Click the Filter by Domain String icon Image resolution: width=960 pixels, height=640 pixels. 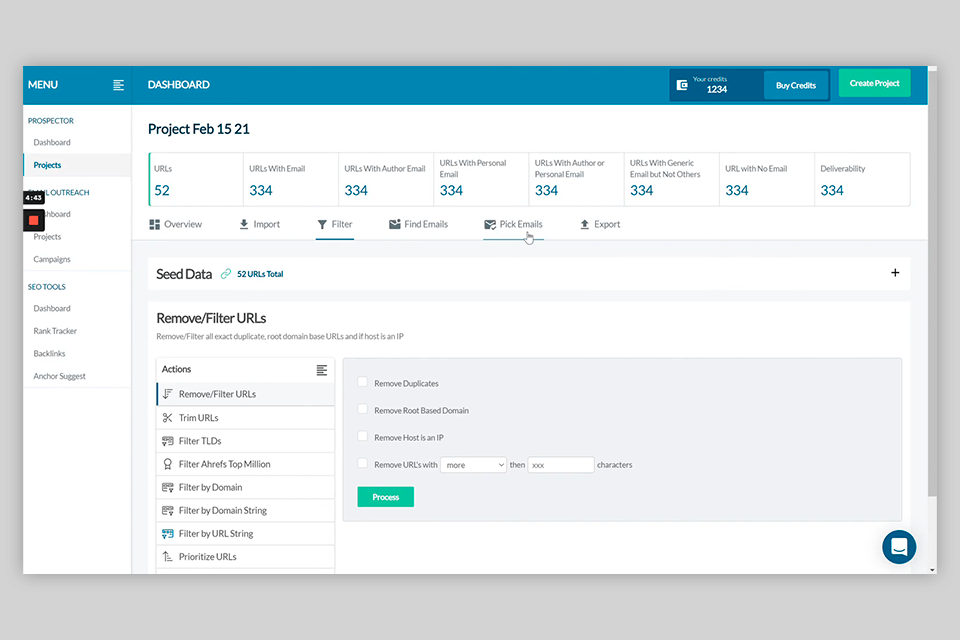point(167,511)
